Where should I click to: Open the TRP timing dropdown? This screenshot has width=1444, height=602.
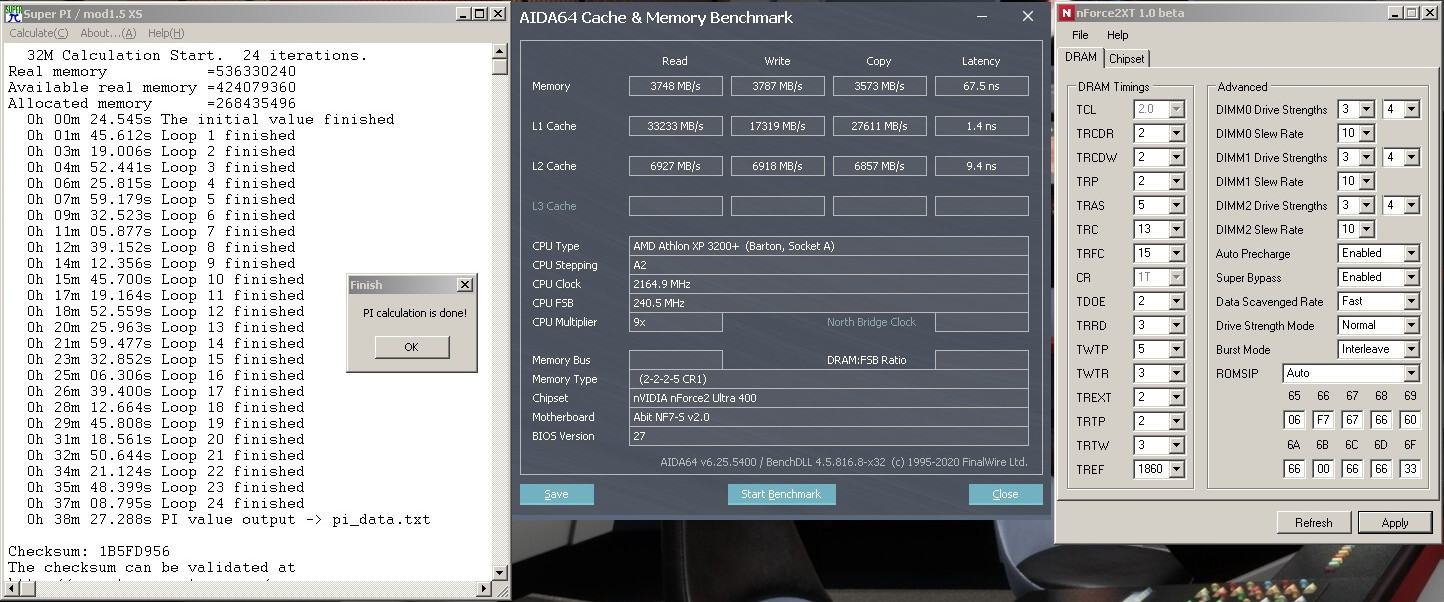[1177, 181]
